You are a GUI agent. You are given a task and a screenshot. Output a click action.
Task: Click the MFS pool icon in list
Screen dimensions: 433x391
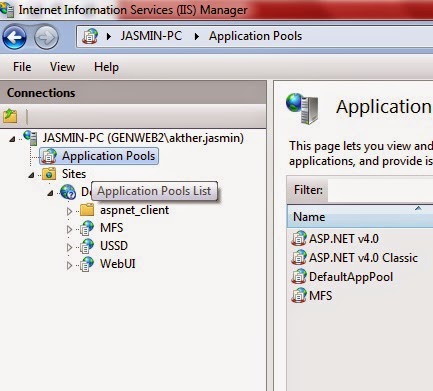pos(299,295)
